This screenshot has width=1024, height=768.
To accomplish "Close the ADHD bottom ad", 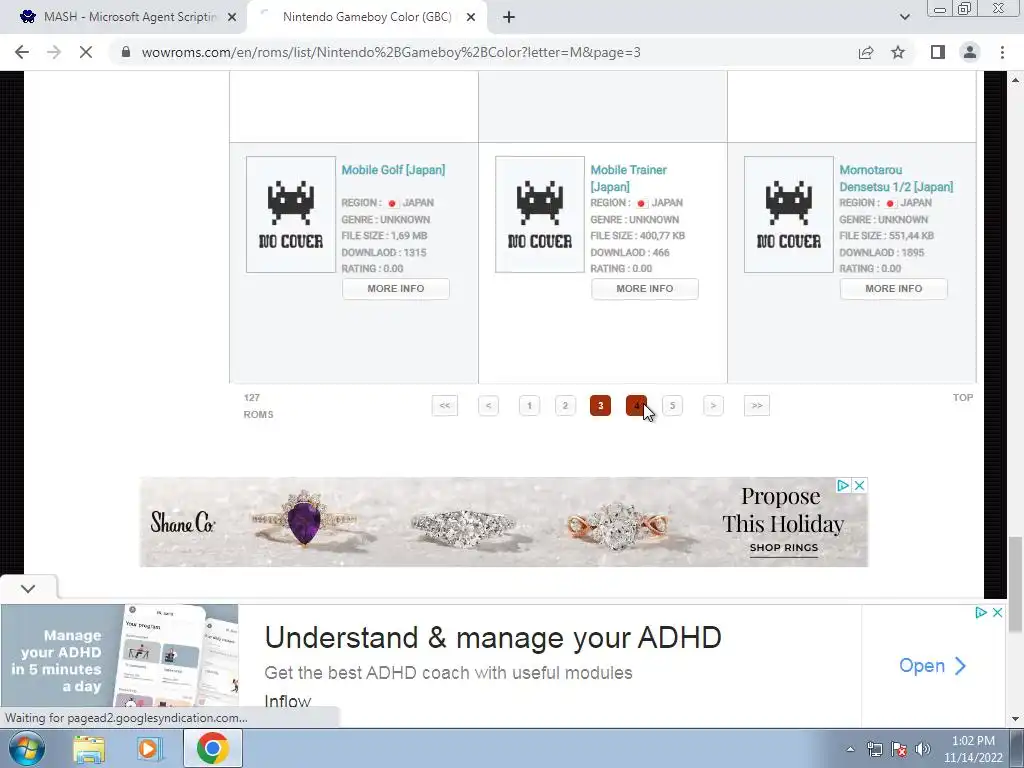I will coord(997,613).
